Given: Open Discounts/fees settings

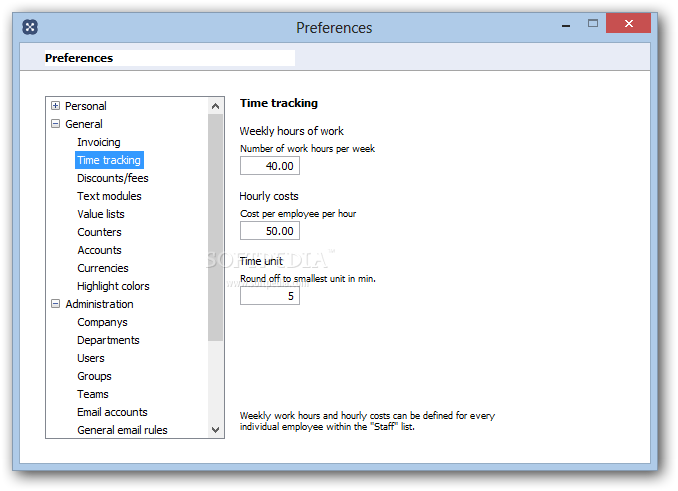Looking at the screenshot, I should point(112,178).
